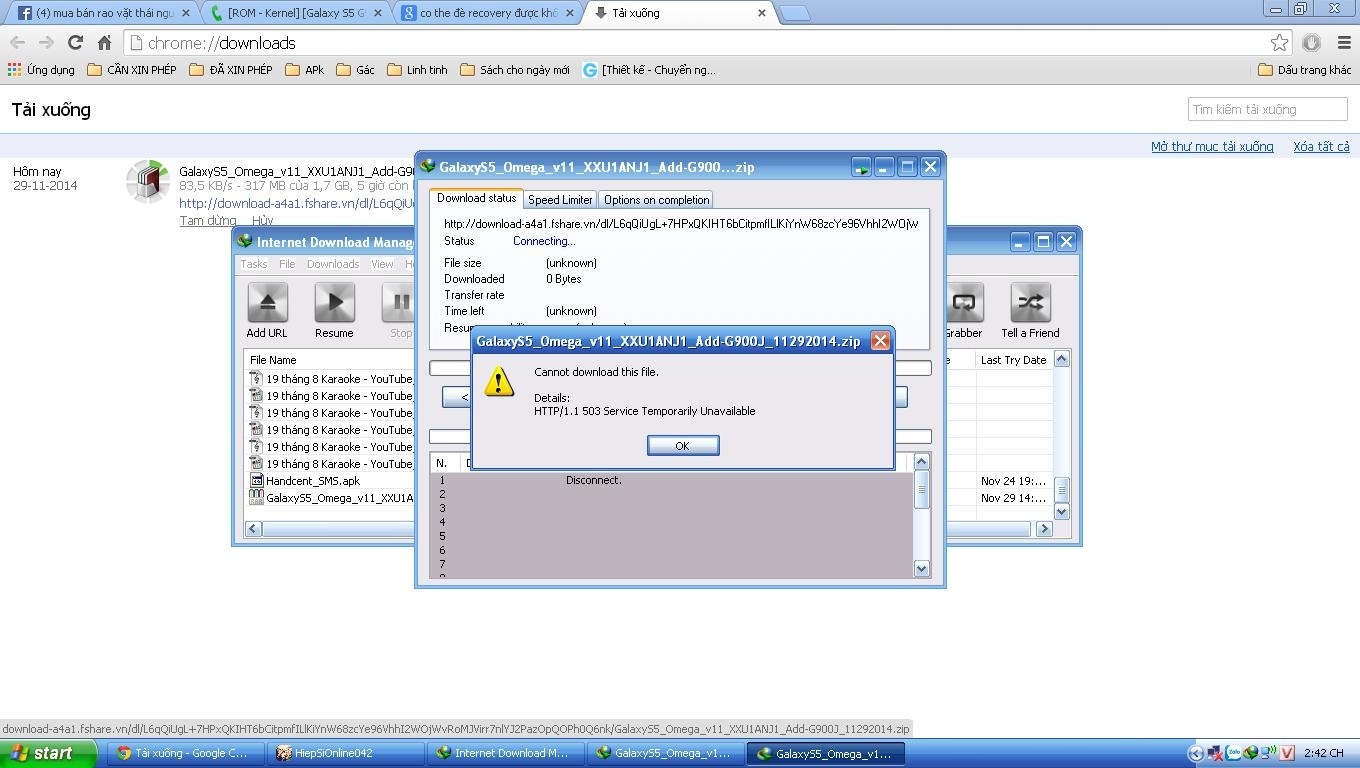
Task: Open the Tasks menu in IDM
Action: [x=253, y=264]
